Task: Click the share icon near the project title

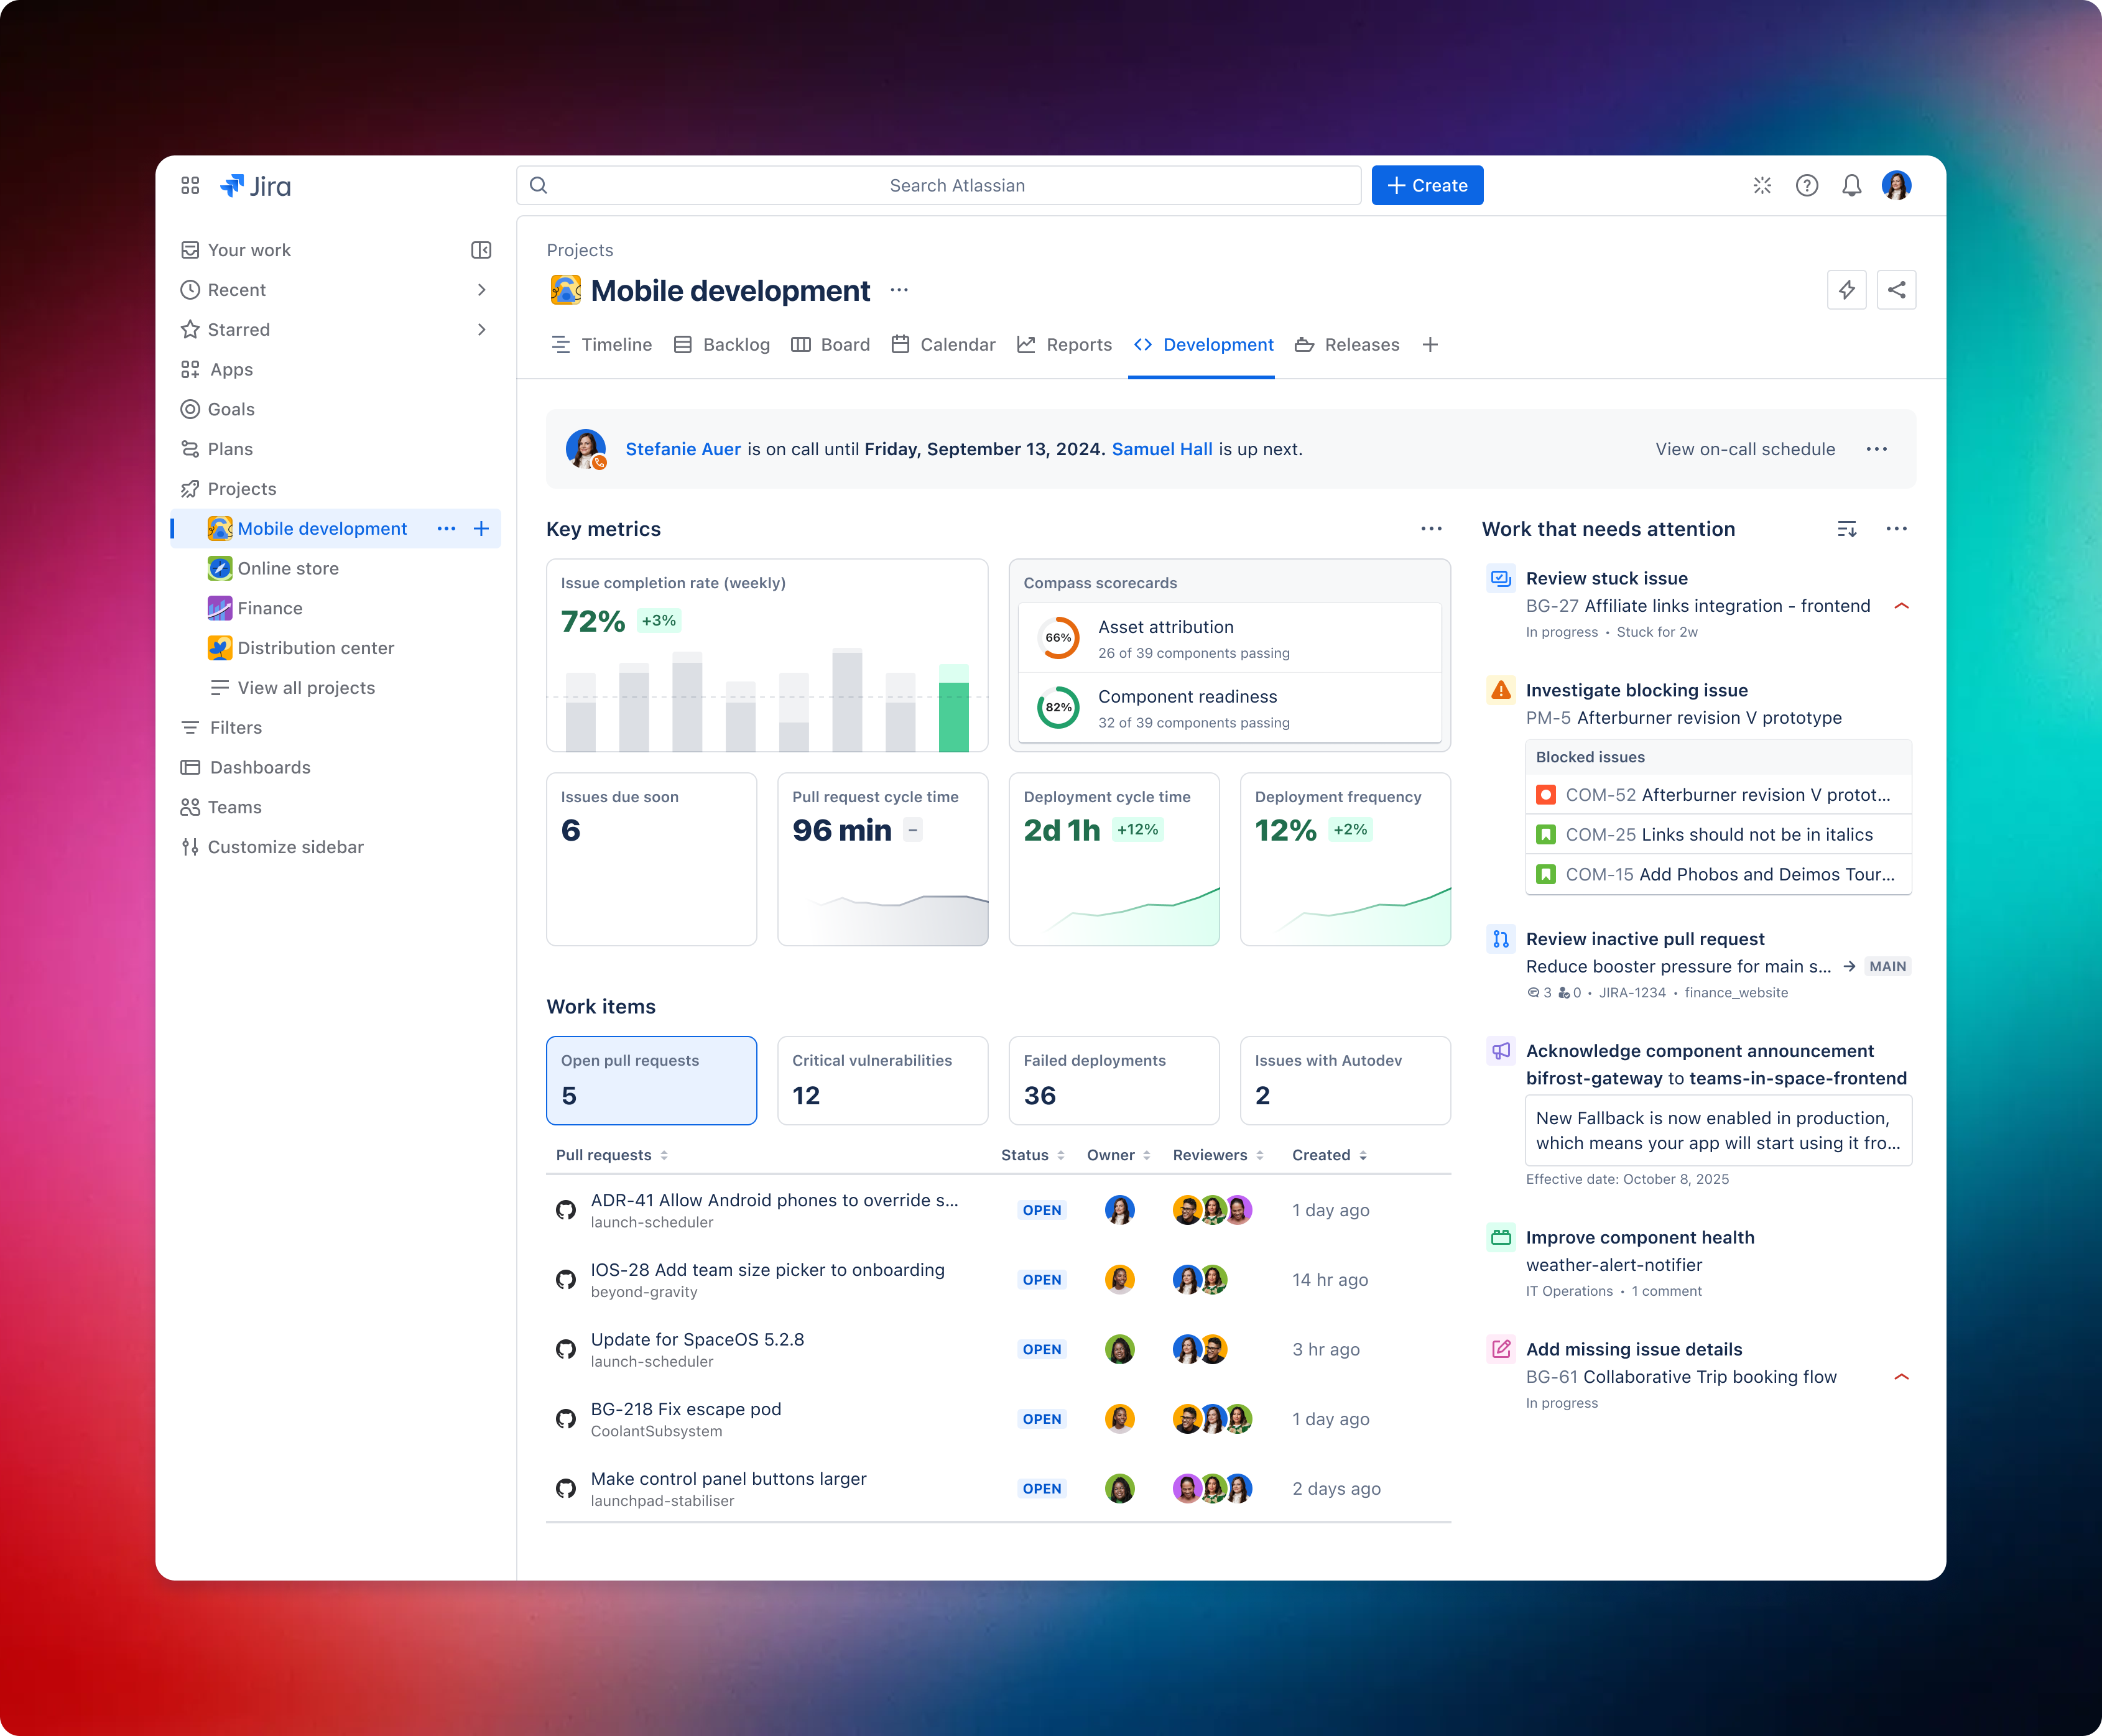Action: [x=1897, y=289]
